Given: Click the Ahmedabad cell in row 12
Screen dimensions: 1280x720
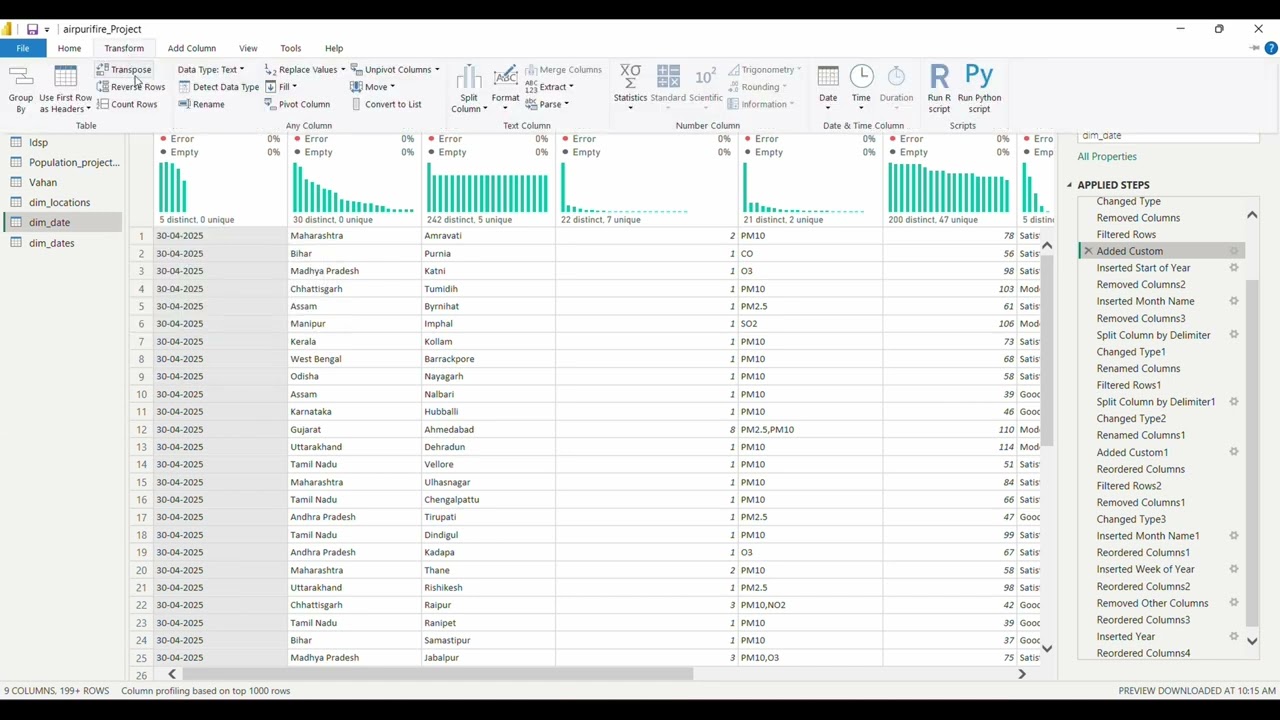Looking at the screenshot, I should pyautogui.click(x=488, y=430).
